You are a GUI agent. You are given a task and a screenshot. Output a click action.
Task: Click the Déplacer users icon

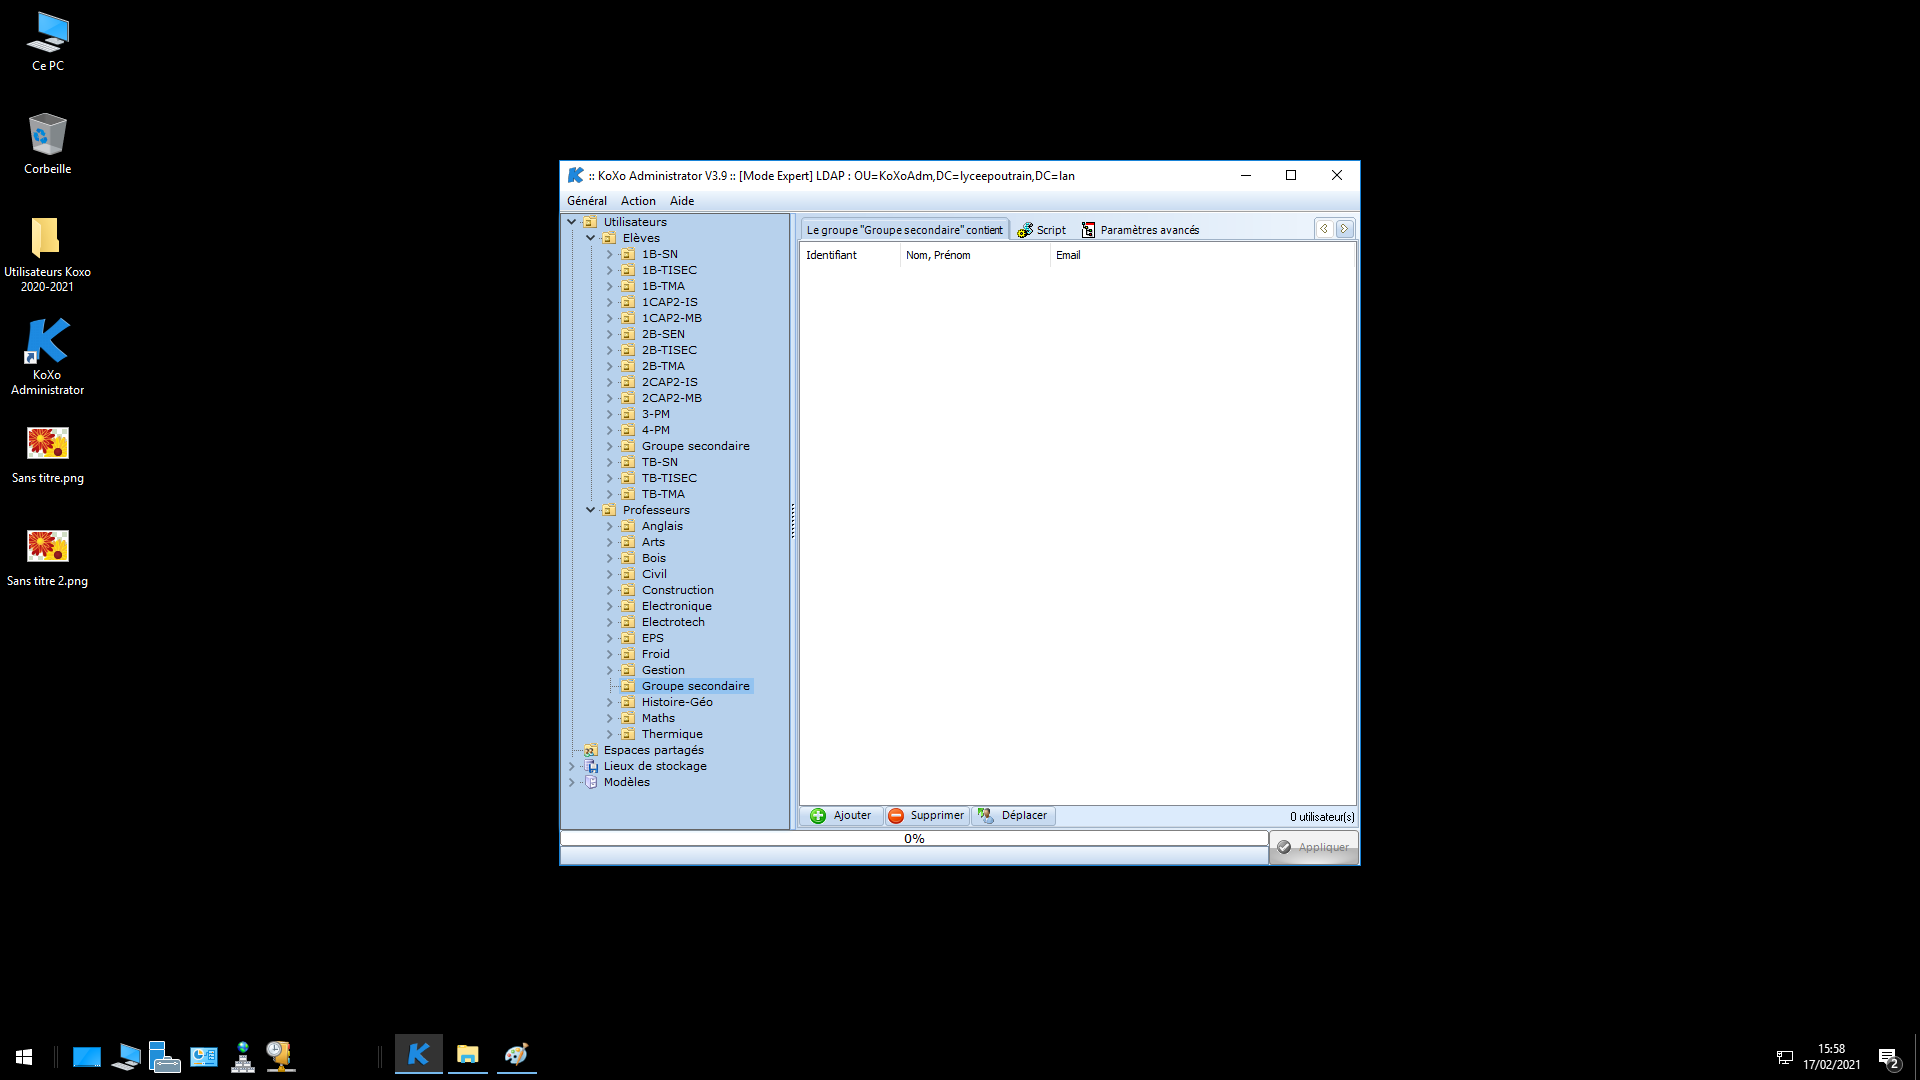click(x=986, y=816)
